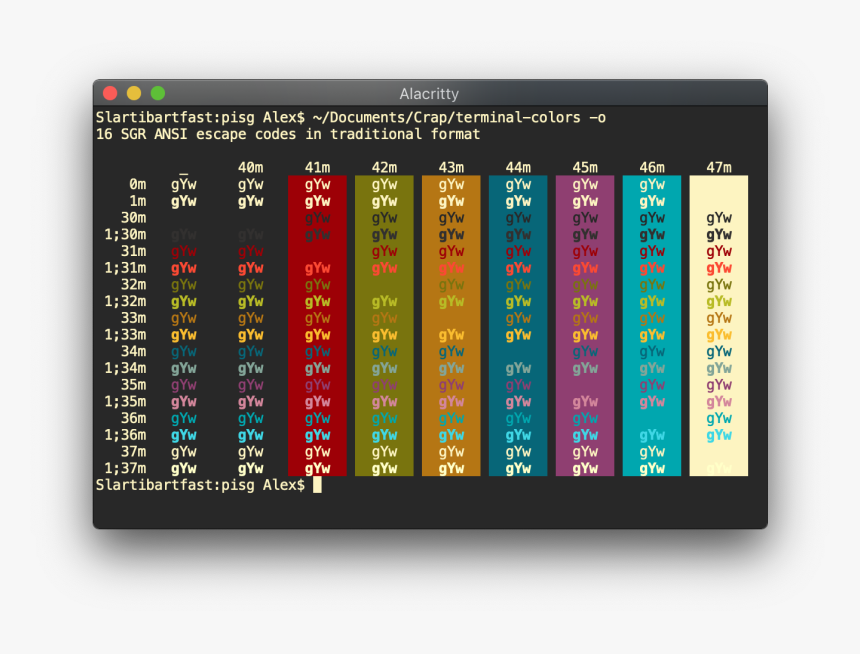860x654 pixels.
Task: Click the 1;33m row label
Action: coord(126,335)
